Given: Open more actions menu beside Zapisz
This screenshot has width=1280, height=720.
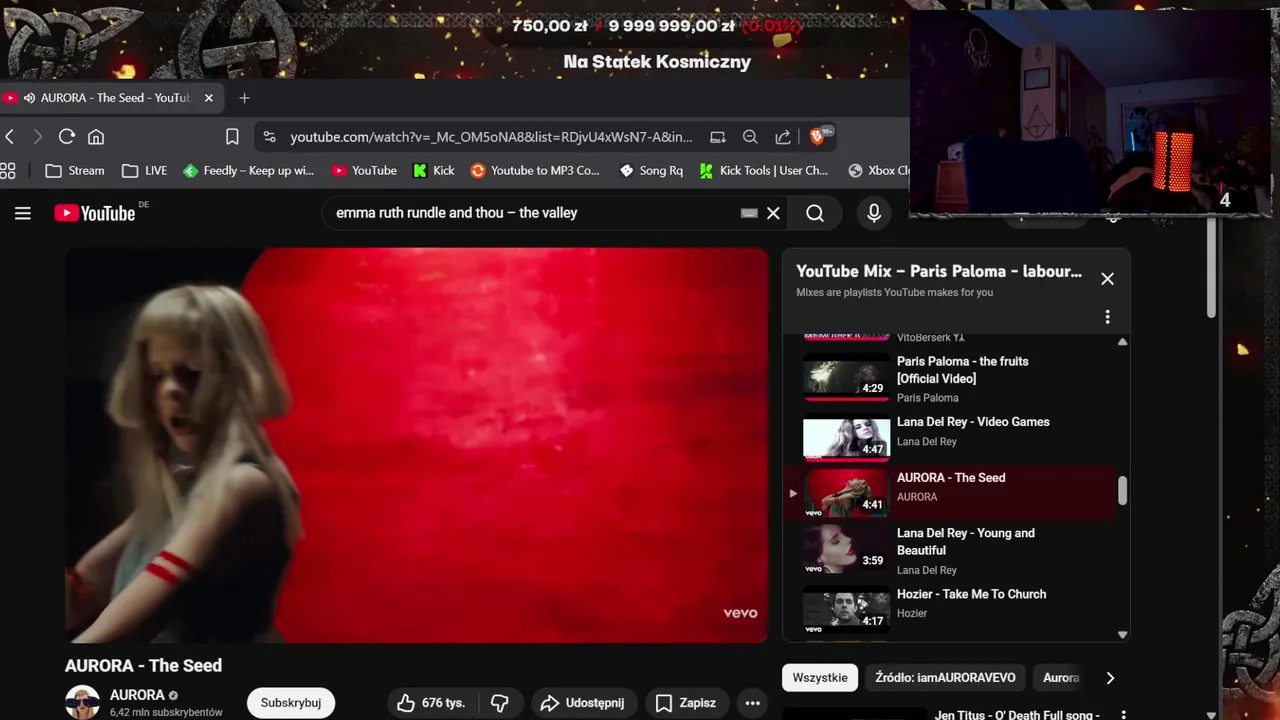Looking at the screenshot, I should [753, 703].
